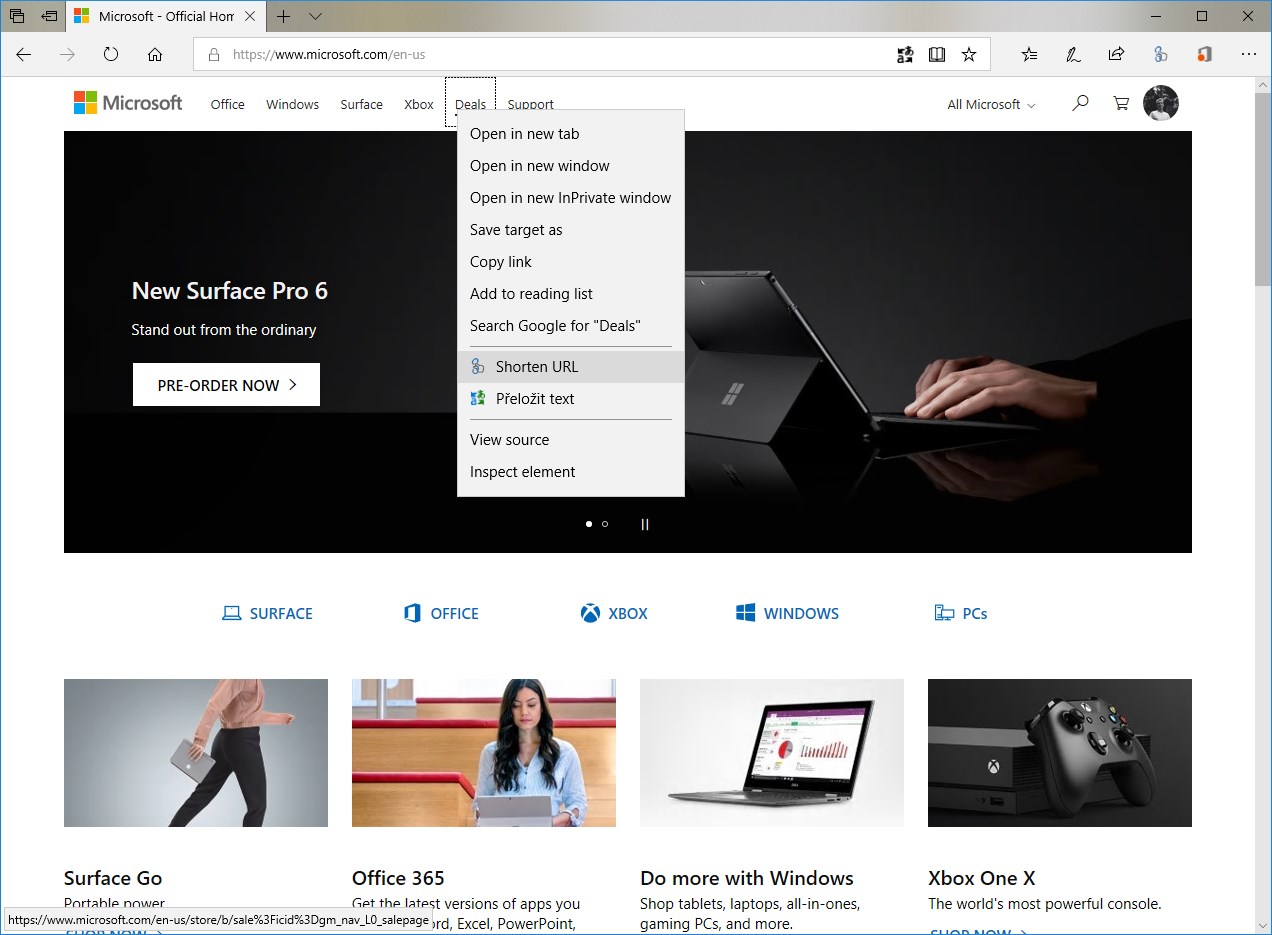
Task: Click "Do more with Windows" heading
Action: point(747,878)
